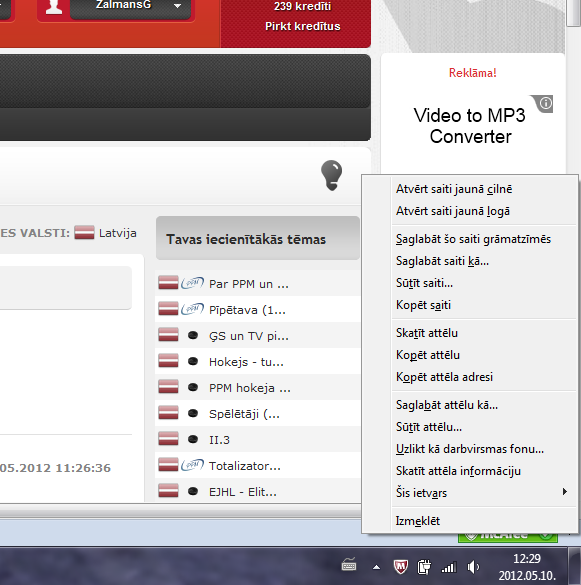
Task: Click the Pirkt kredītus link
Action: coord(303,26)
